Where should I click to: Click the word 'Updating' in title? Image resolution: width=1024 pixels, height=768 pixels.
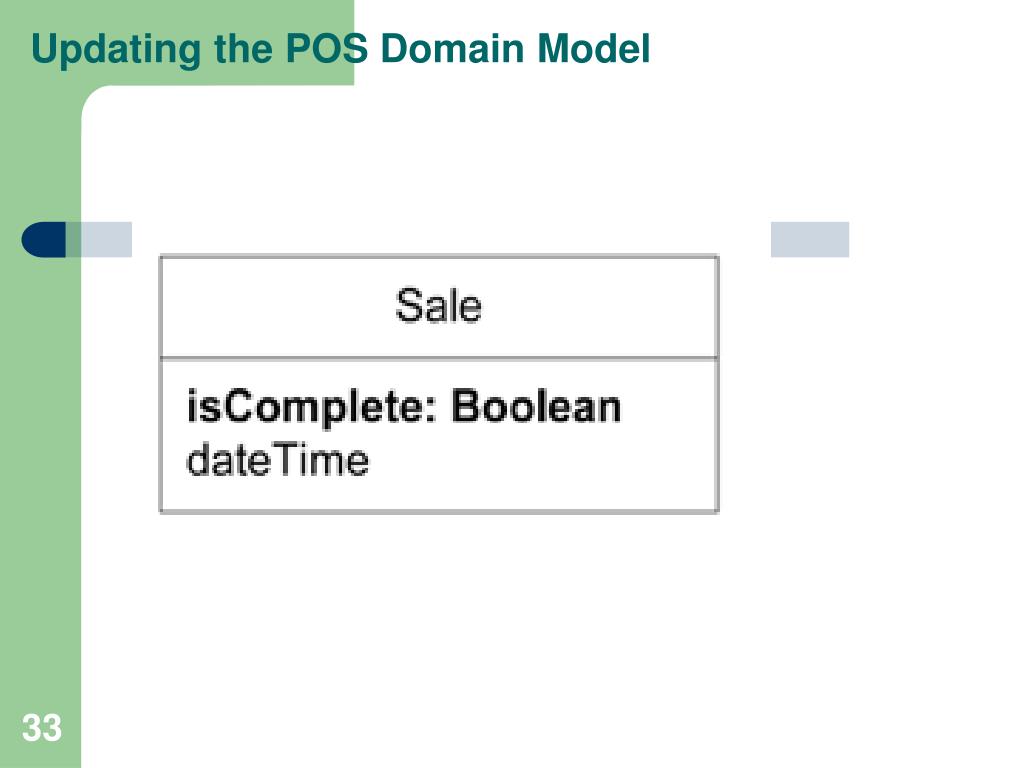click(x=116, y=50)
